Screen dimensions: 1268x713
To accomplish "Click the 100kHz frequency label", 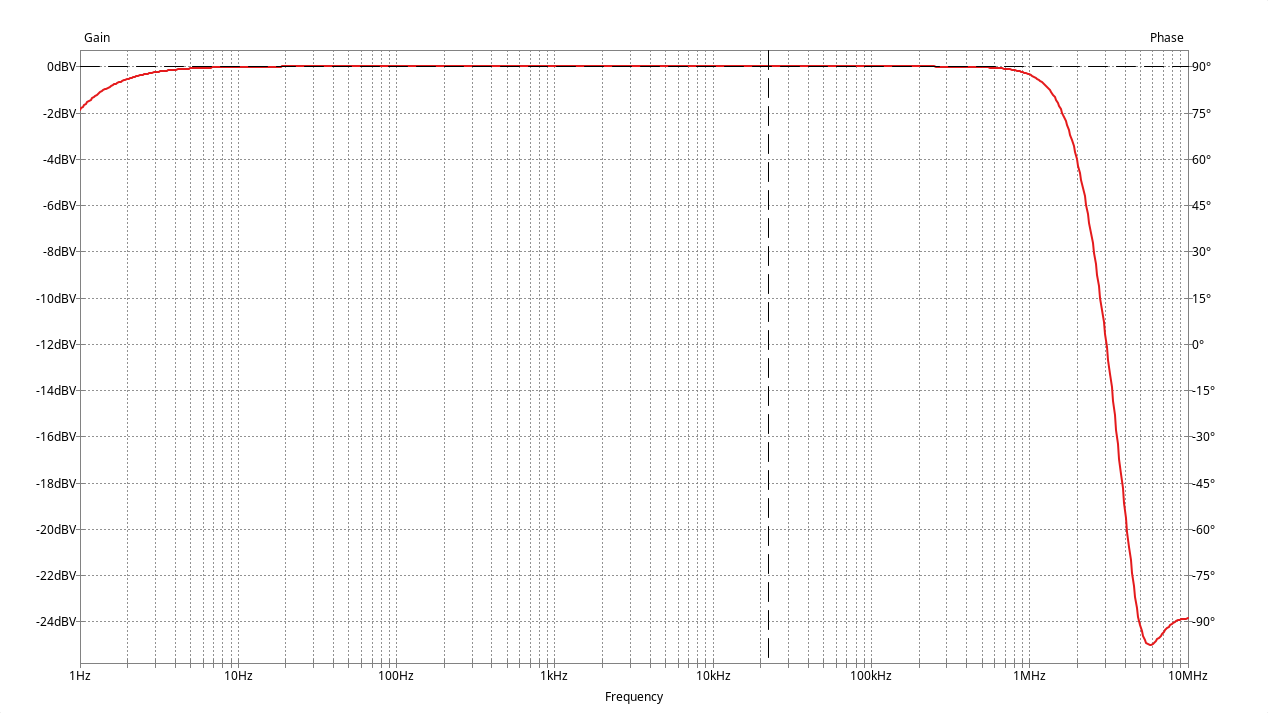I will pyautogui.click(x=871, y=676).
